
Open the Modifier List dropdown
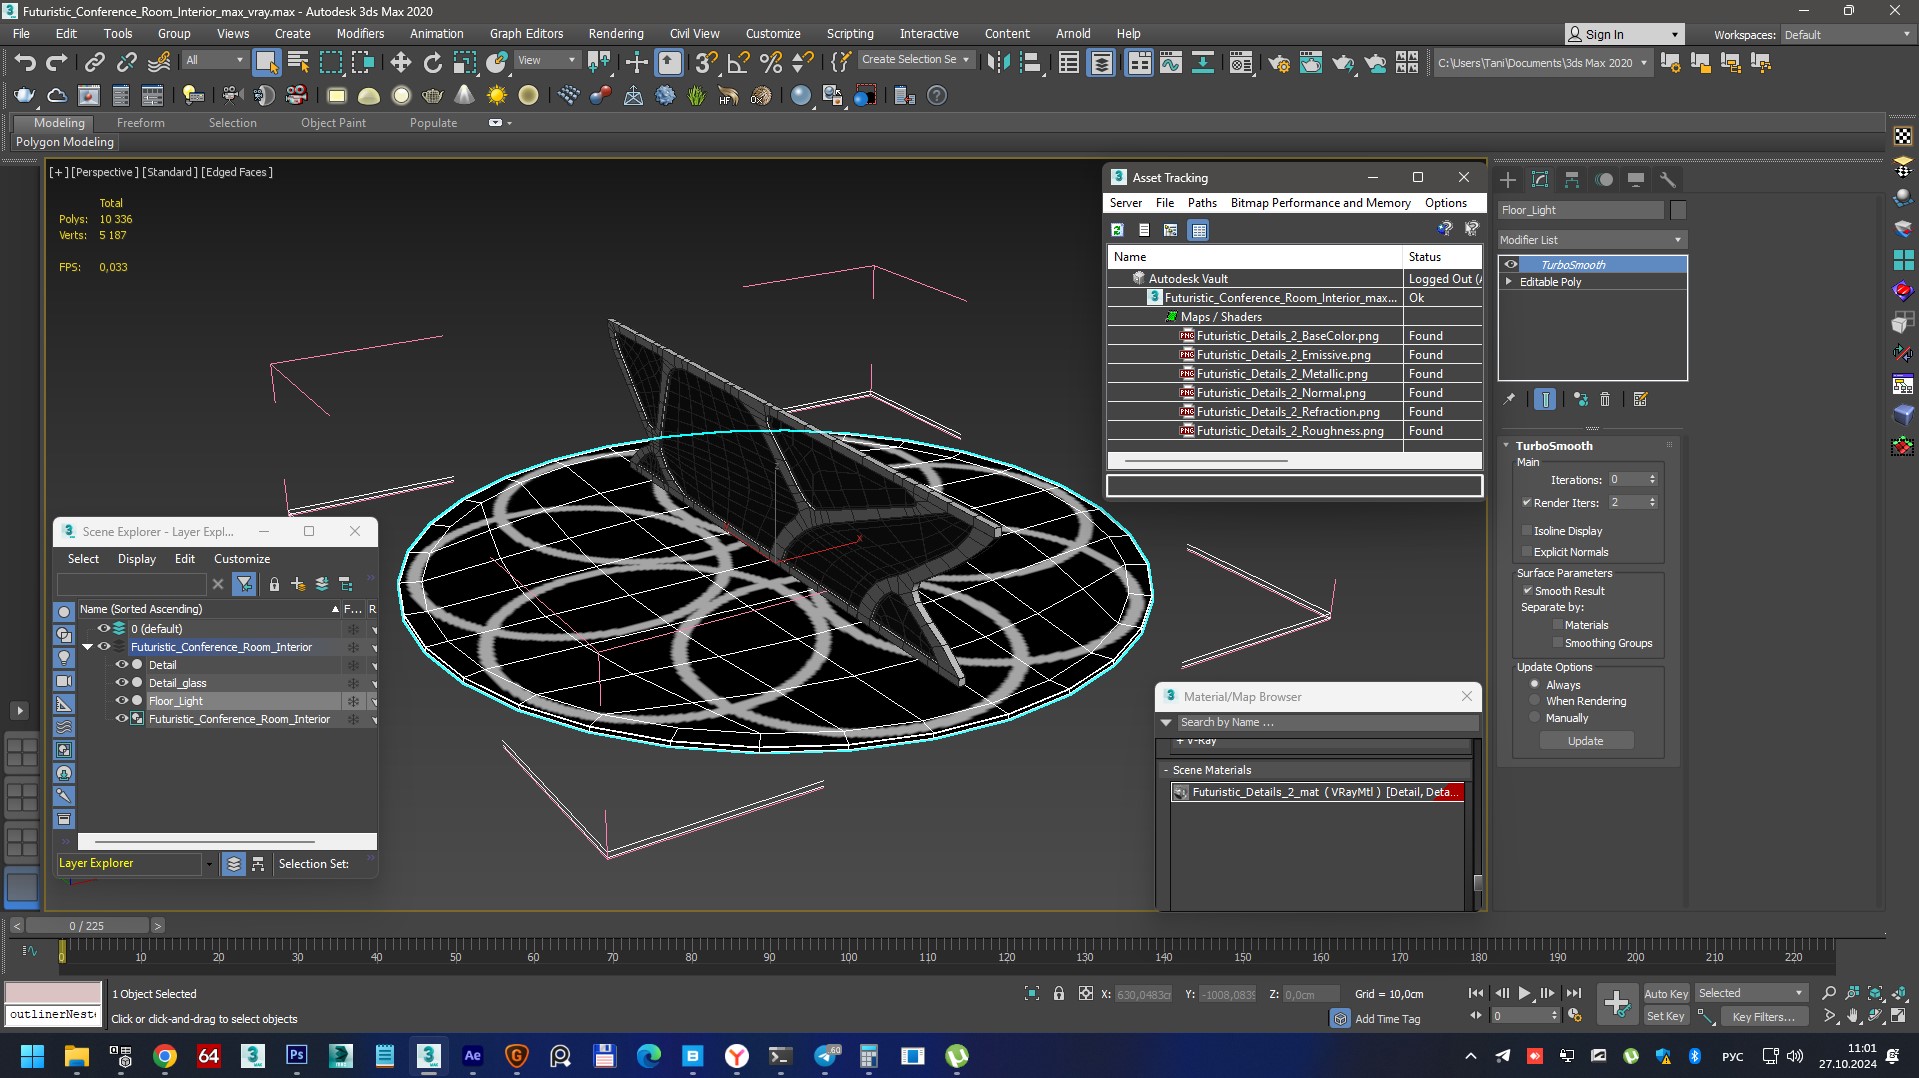[x=1592, y=240]
